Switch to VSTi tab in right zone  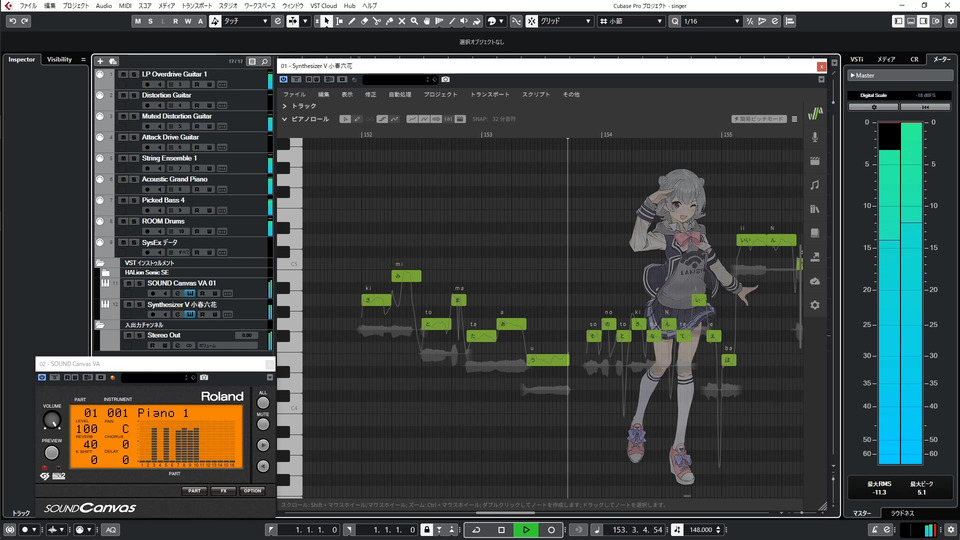(x=857, y=59)
